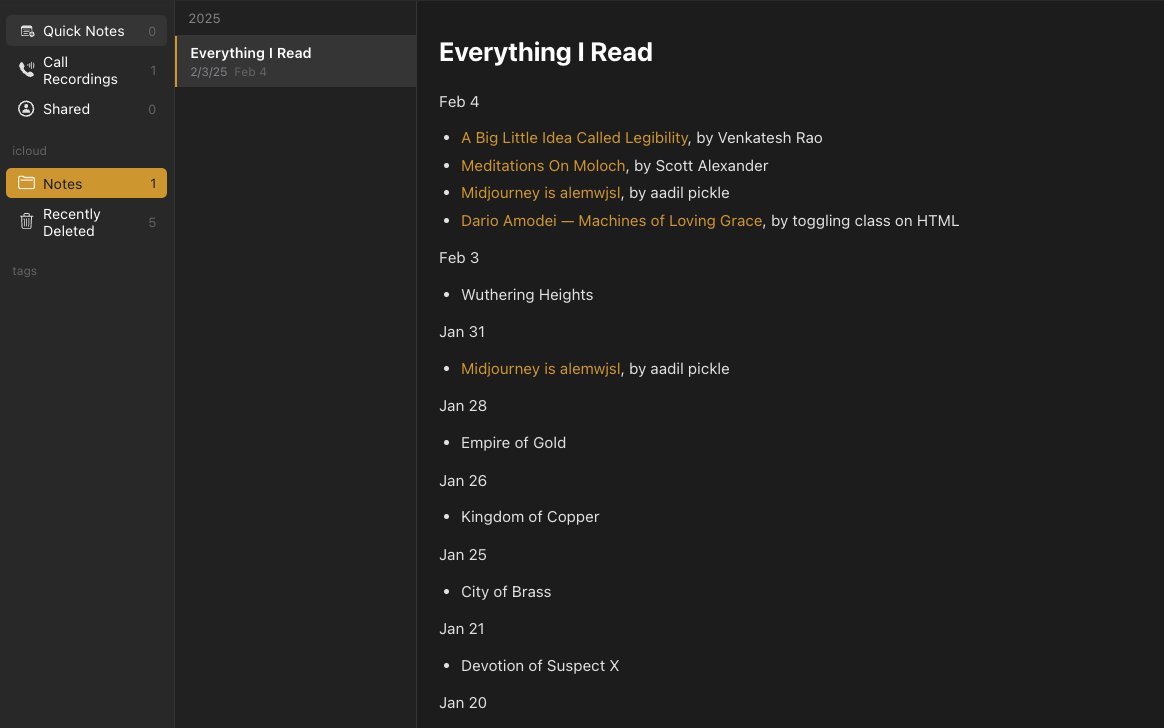1164x728 pixels.
Task: Open the Meditations On Moloch link
Action: pyautogui.click(x=543, y=165)
